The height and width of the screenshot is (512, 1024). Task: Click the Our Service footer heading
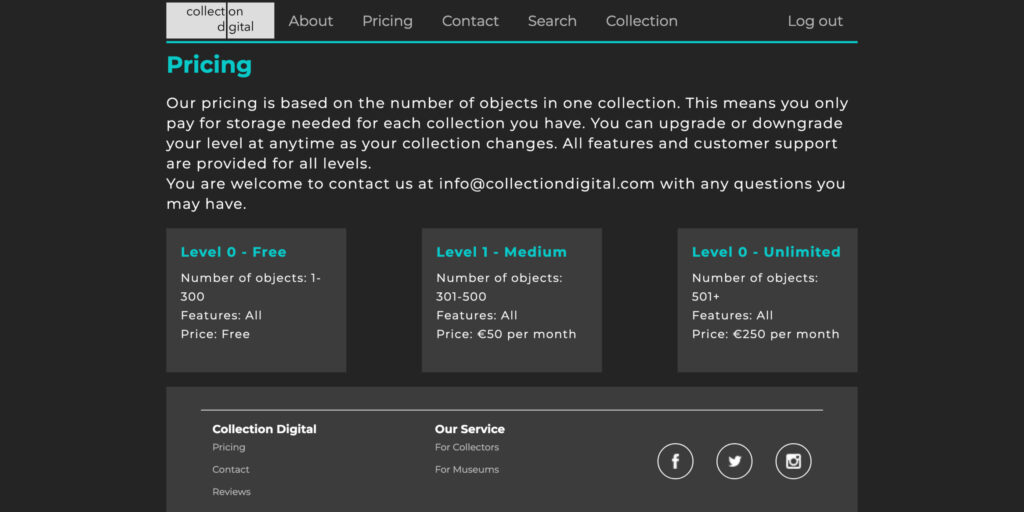click(470, 429)
